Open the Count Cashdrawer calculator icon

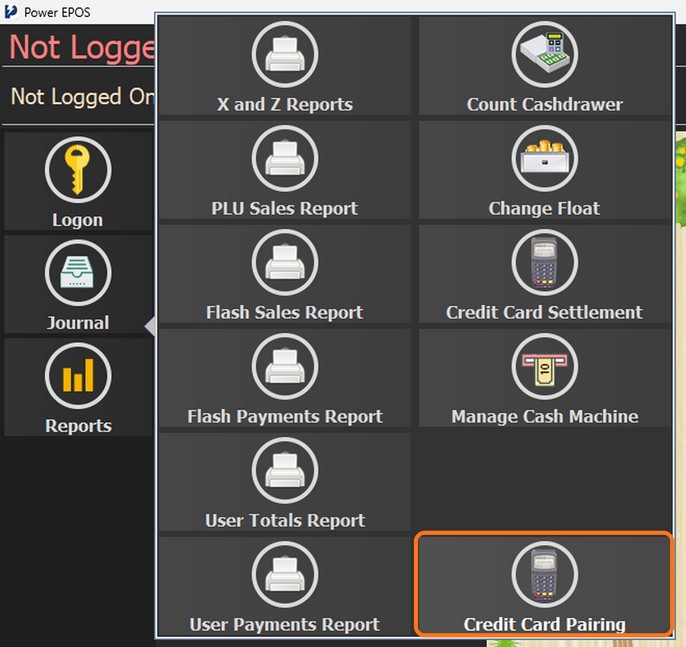(x=545, y=54)
